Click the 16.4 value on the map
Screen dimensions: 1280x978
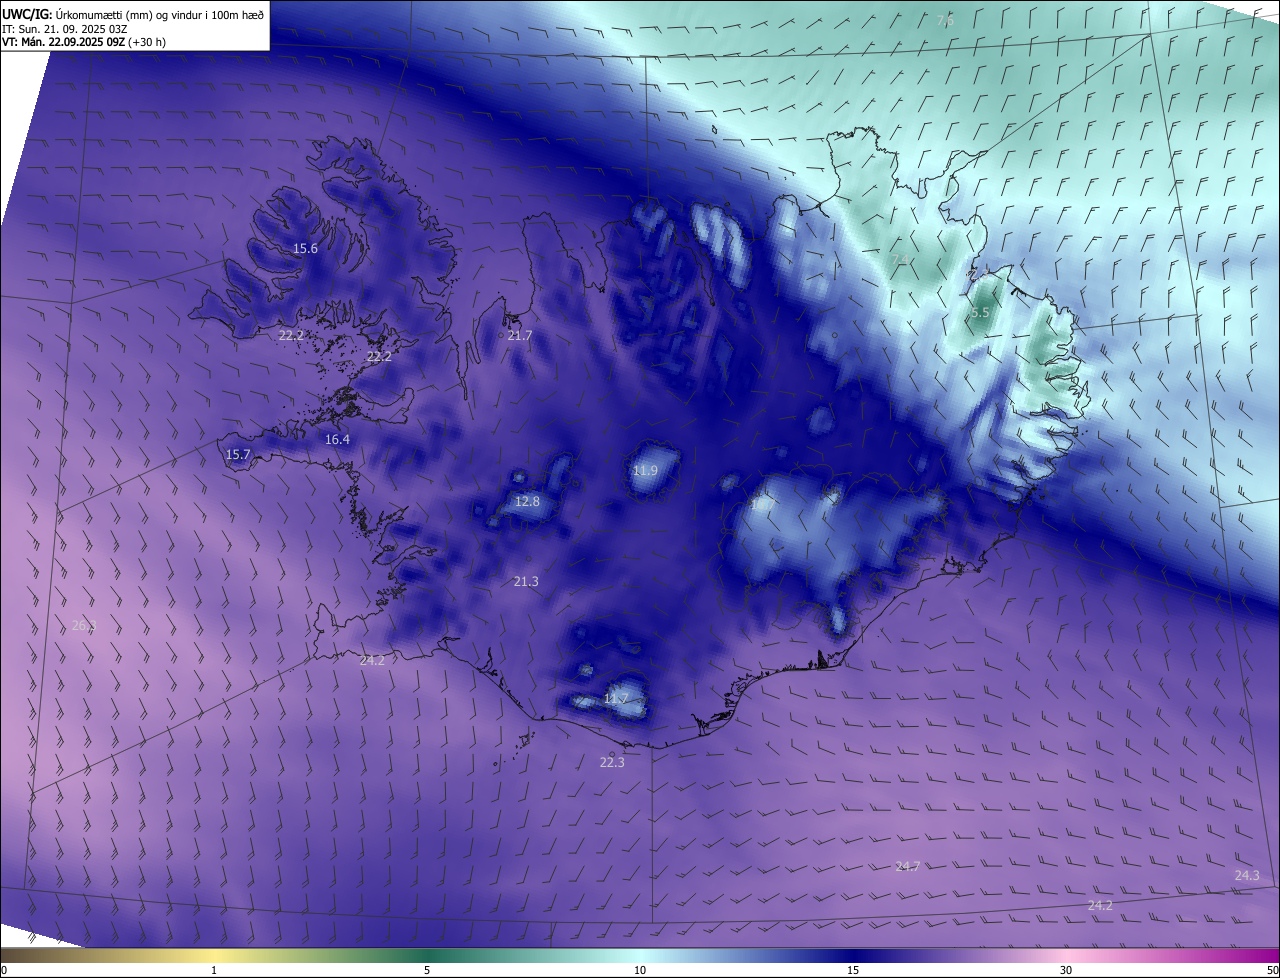(x=337, y=439)
